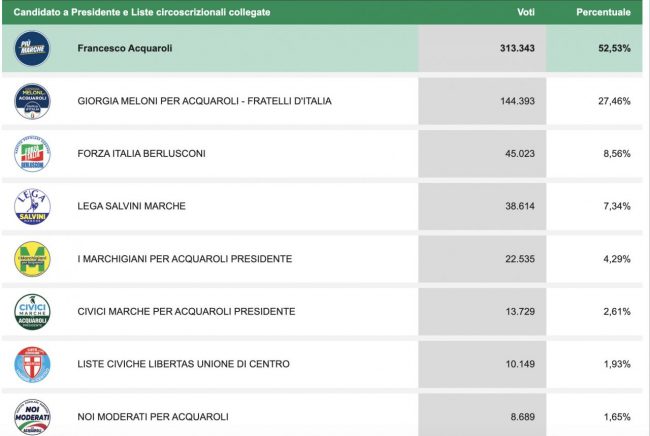Click the Fratelli d'Italia Meloni party logo
The width and height of the screenshot is (650, 436).
pos(32,101)
